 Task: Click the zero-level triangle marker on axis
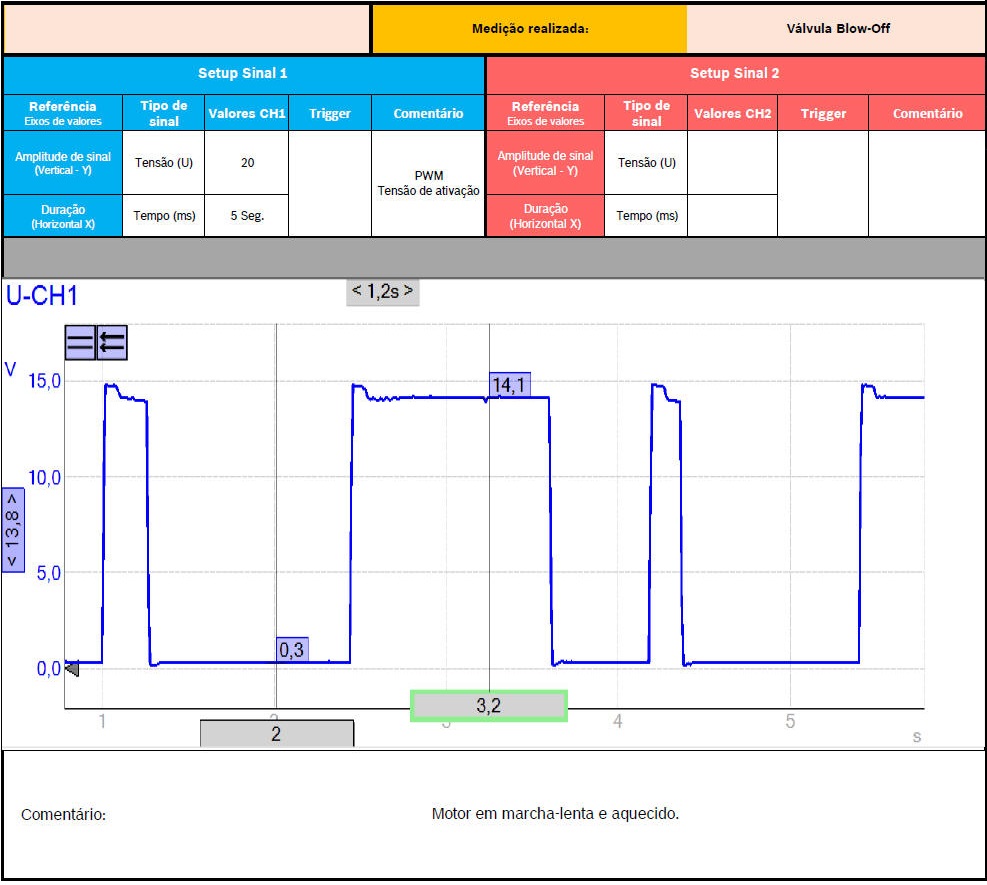(x=71, y=669)
